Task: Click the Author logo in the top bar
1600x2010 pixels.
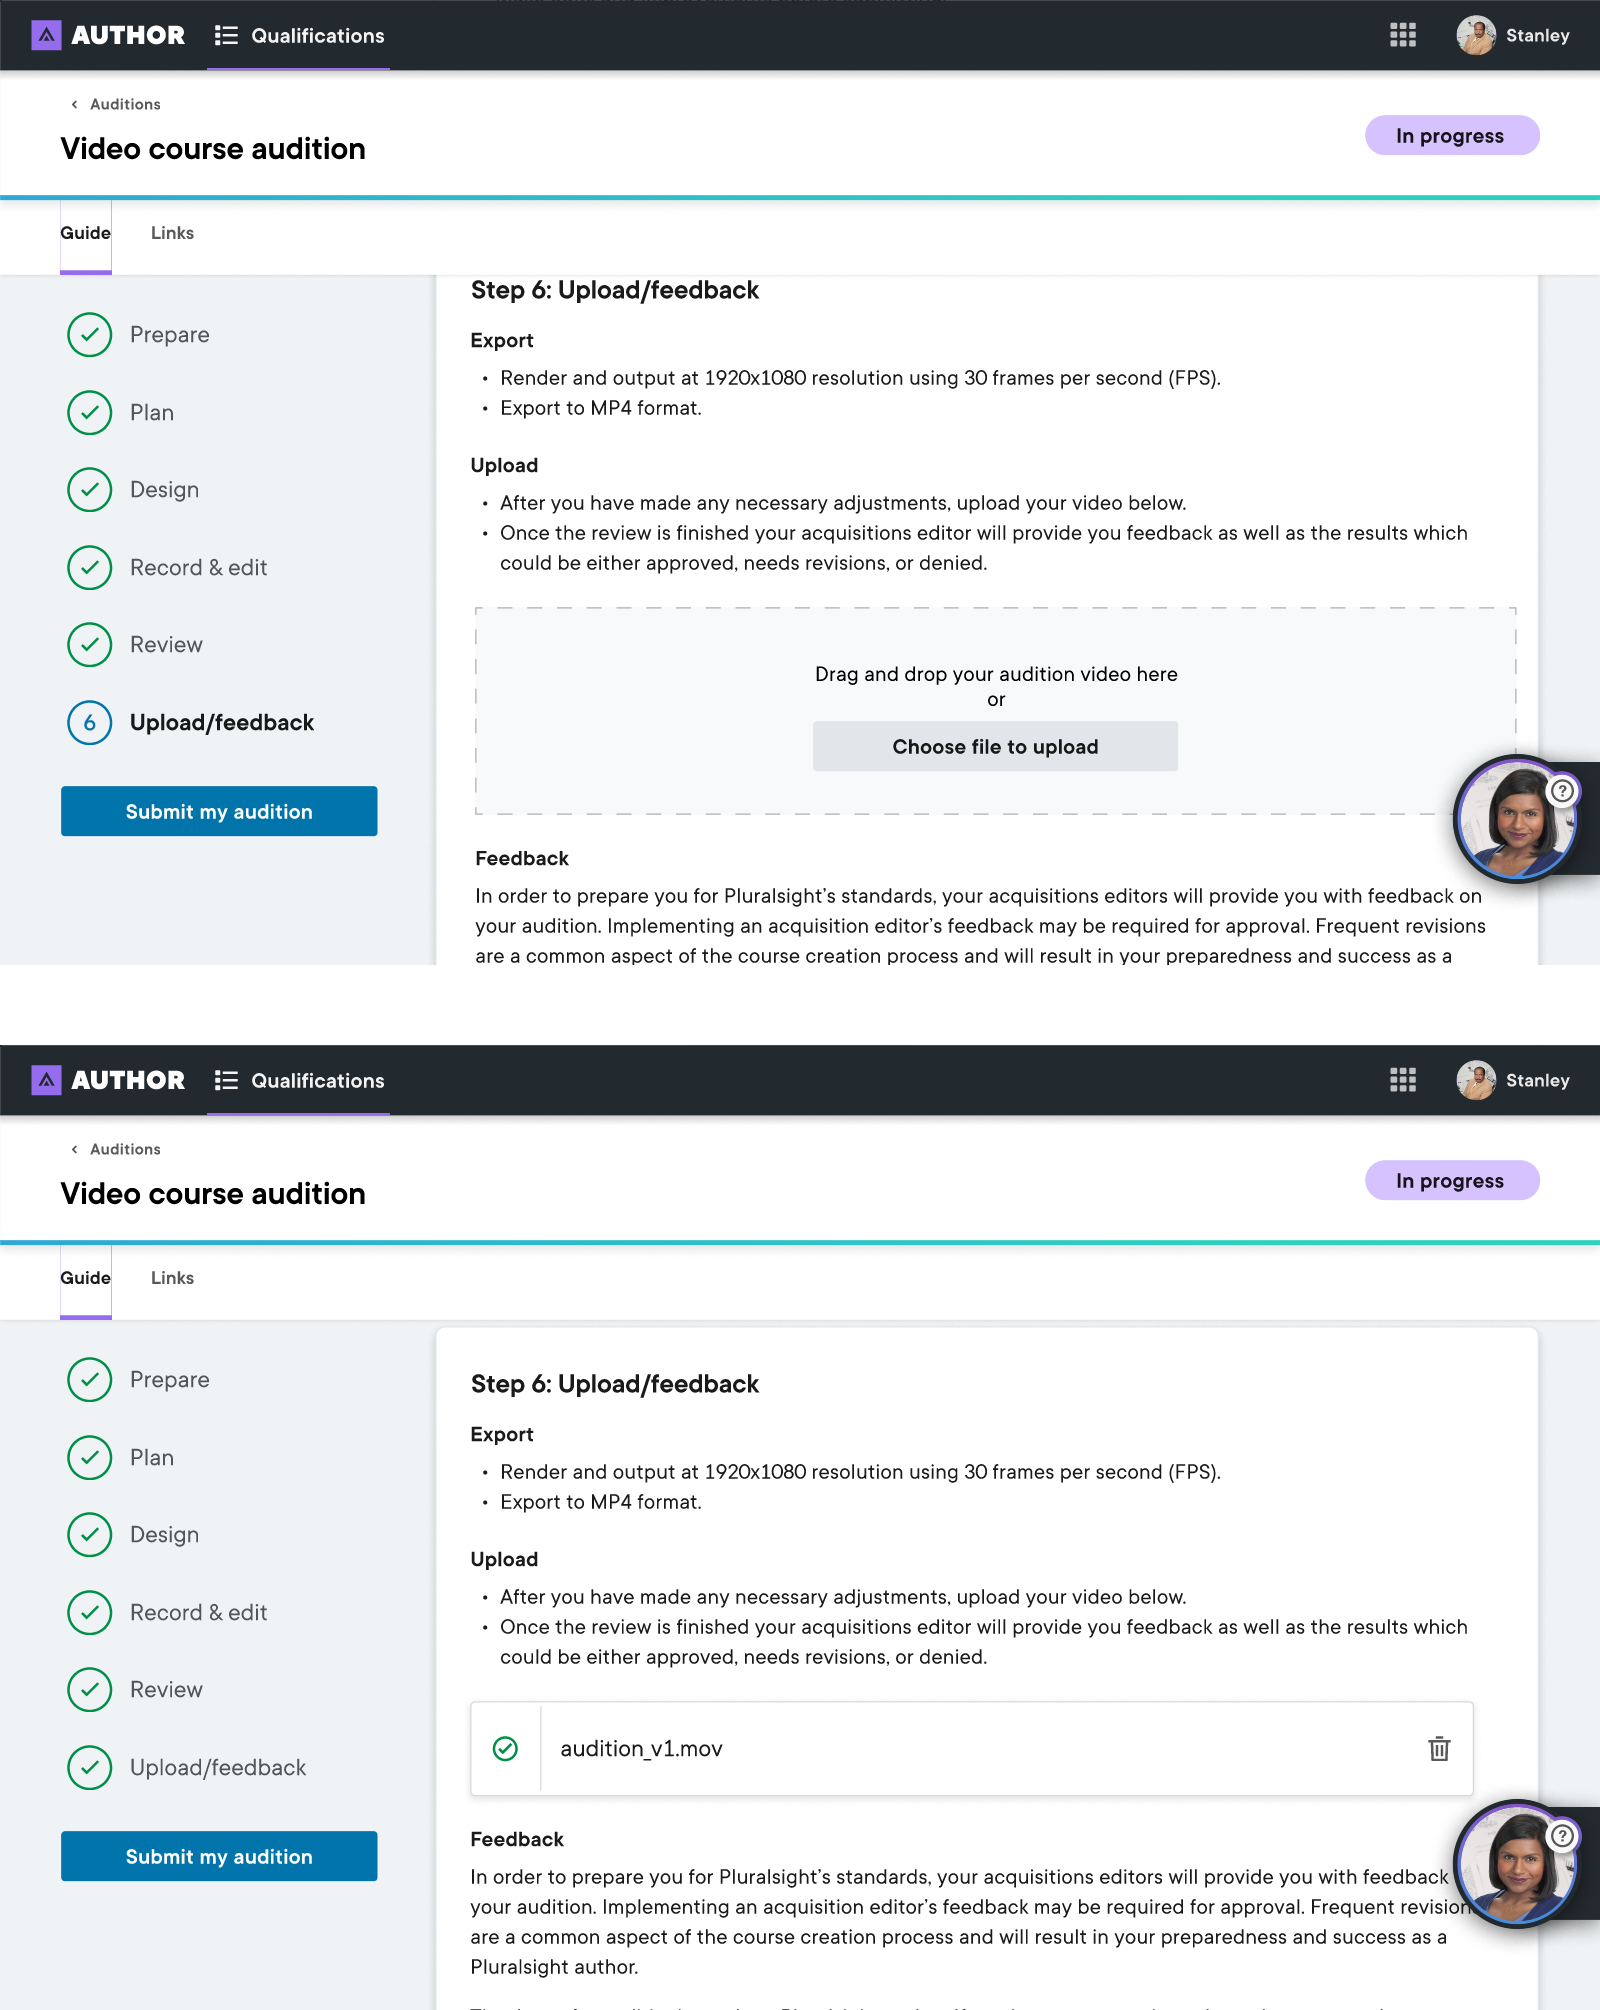Action: click(x=108, y=35)
